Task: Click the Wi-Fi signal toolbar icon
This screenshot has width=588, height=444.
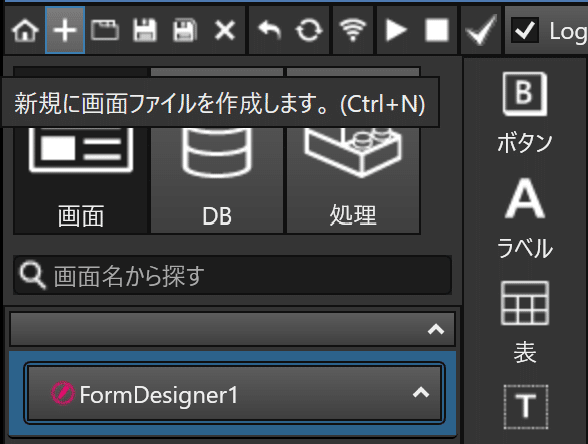Action: [352, 30]
